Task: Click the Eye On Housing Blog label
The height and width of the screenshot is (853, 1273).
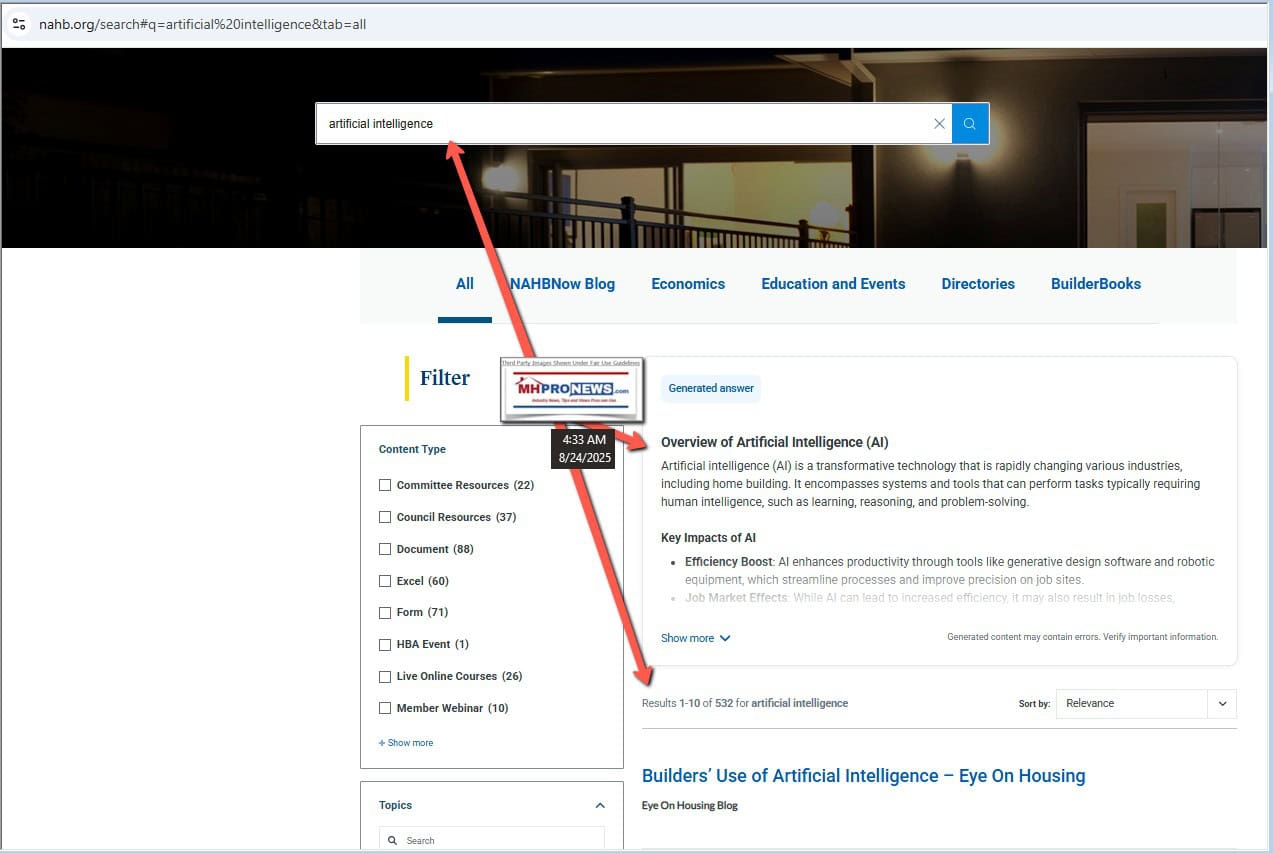Action: tap(690, 805)
